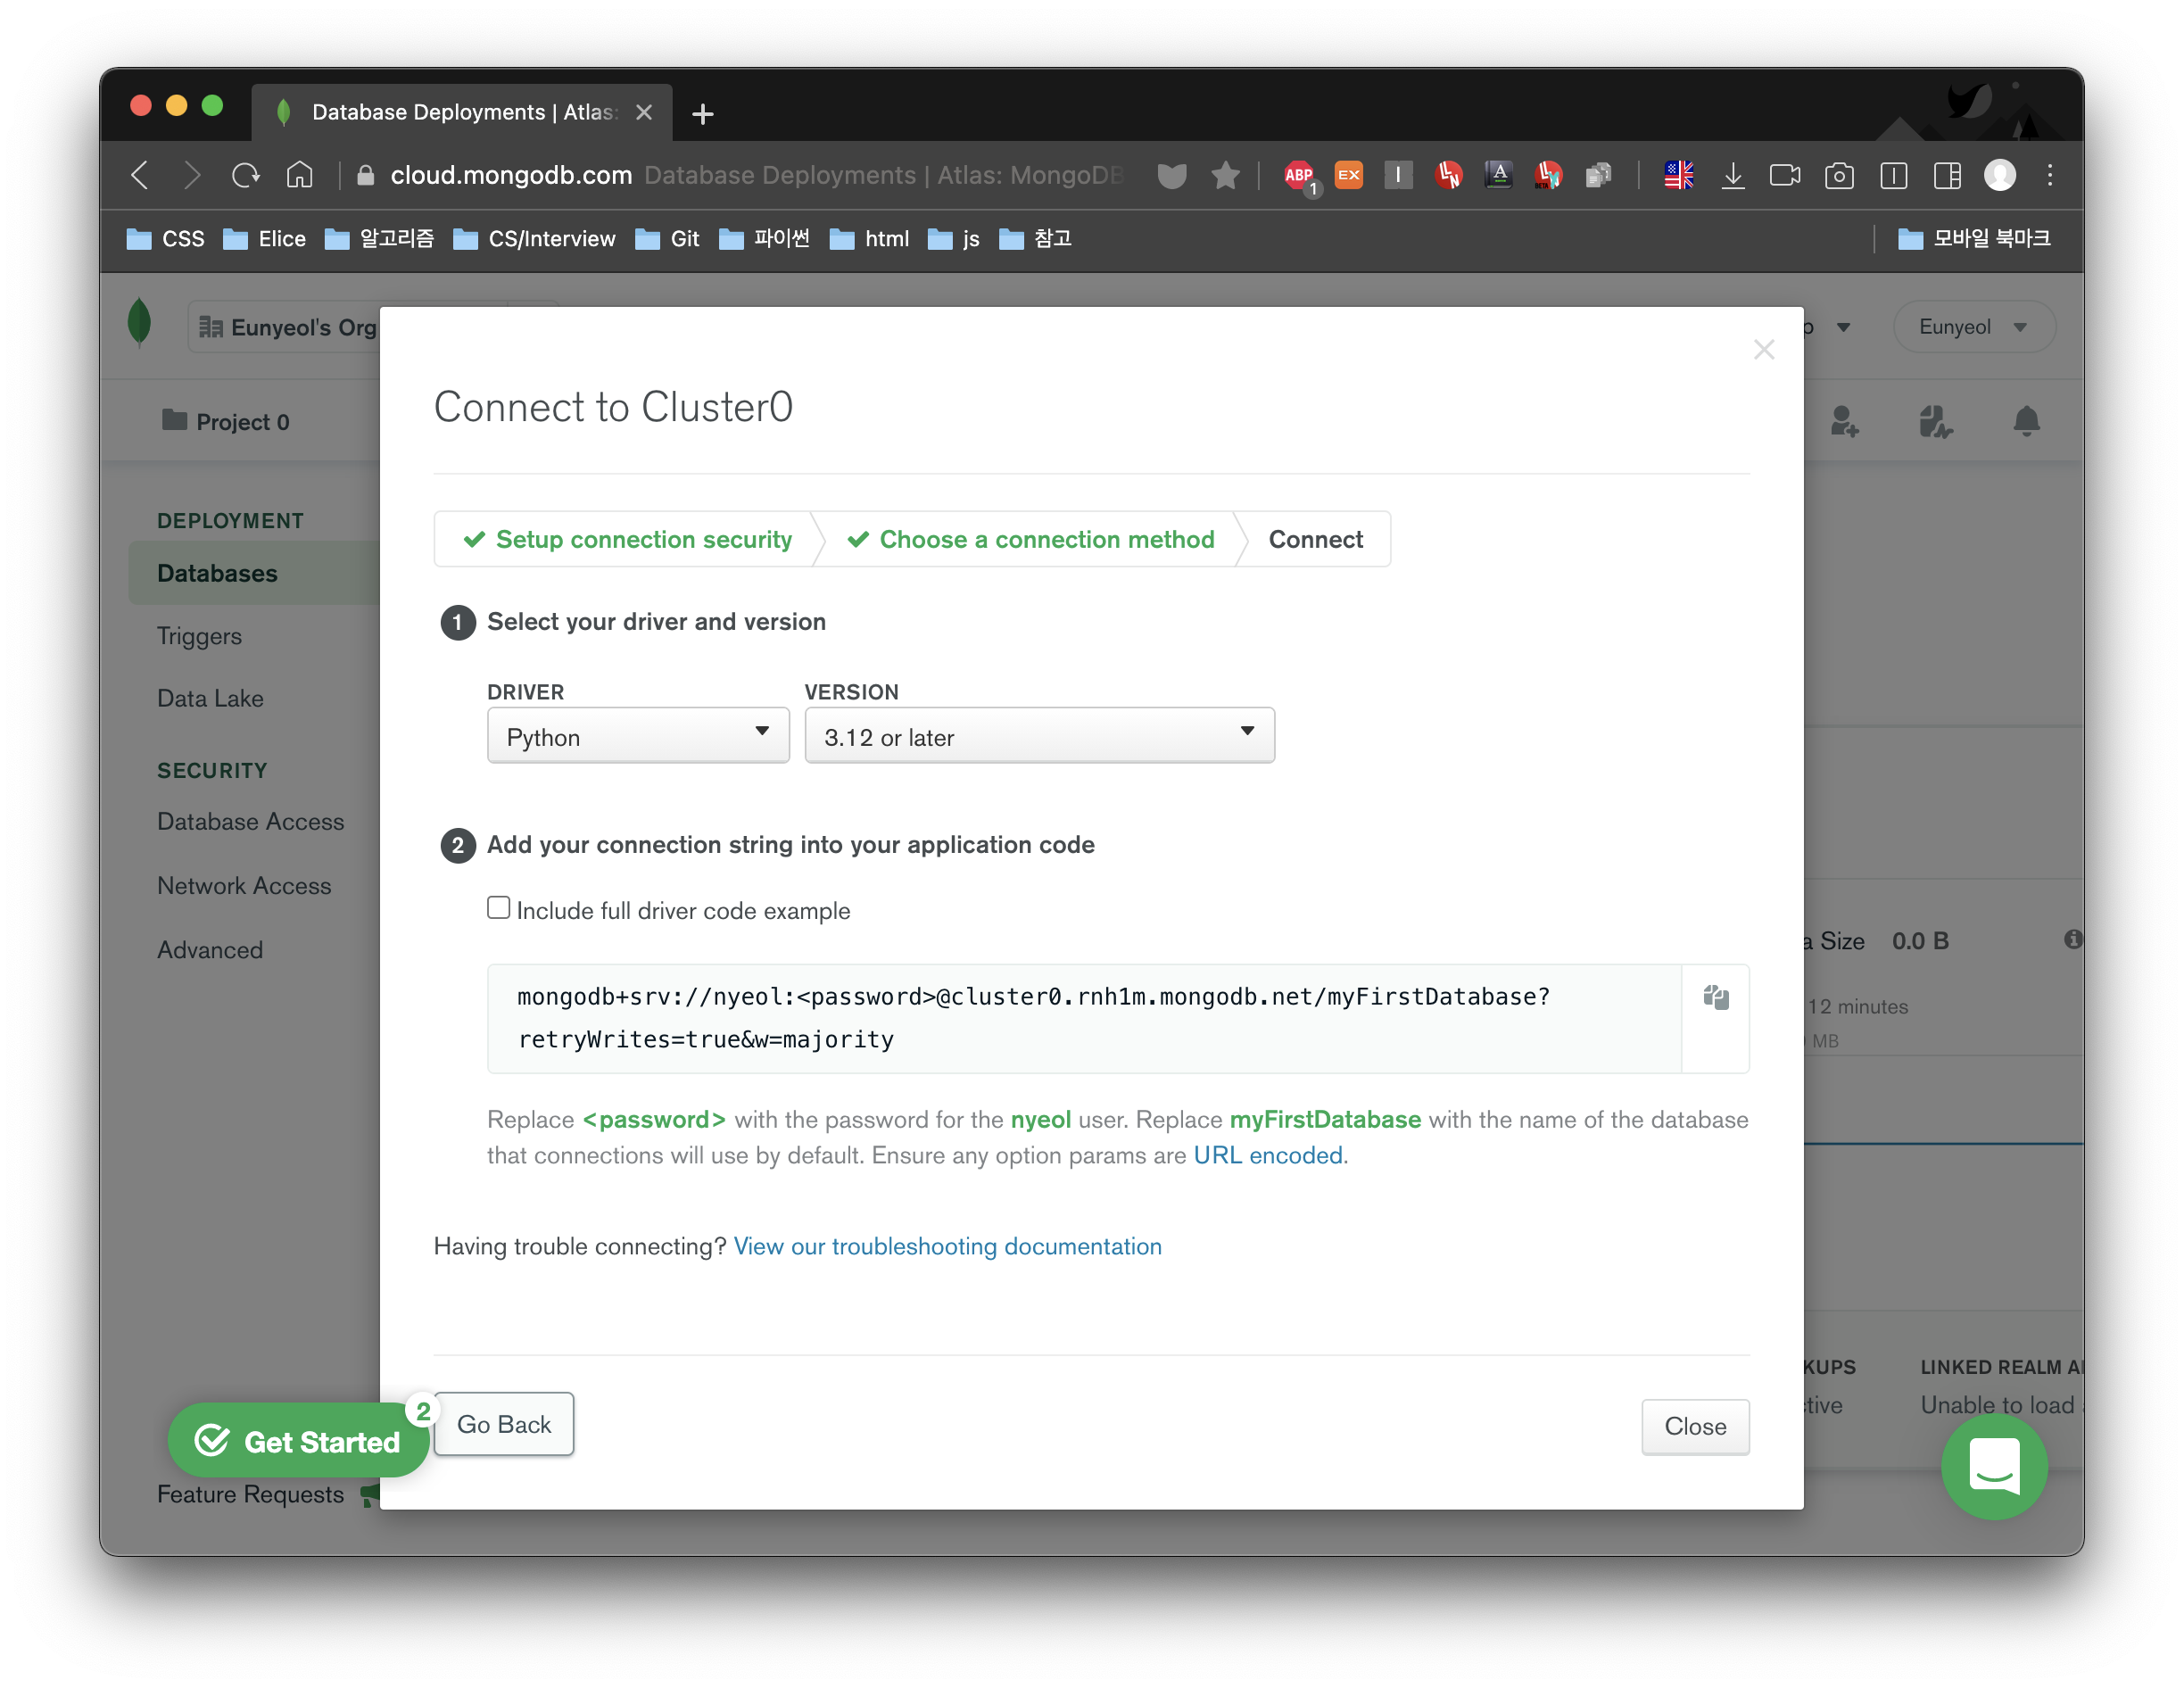
Task: Click the Get Started button
Action: pyautogui.click(x=299, y=1441)
